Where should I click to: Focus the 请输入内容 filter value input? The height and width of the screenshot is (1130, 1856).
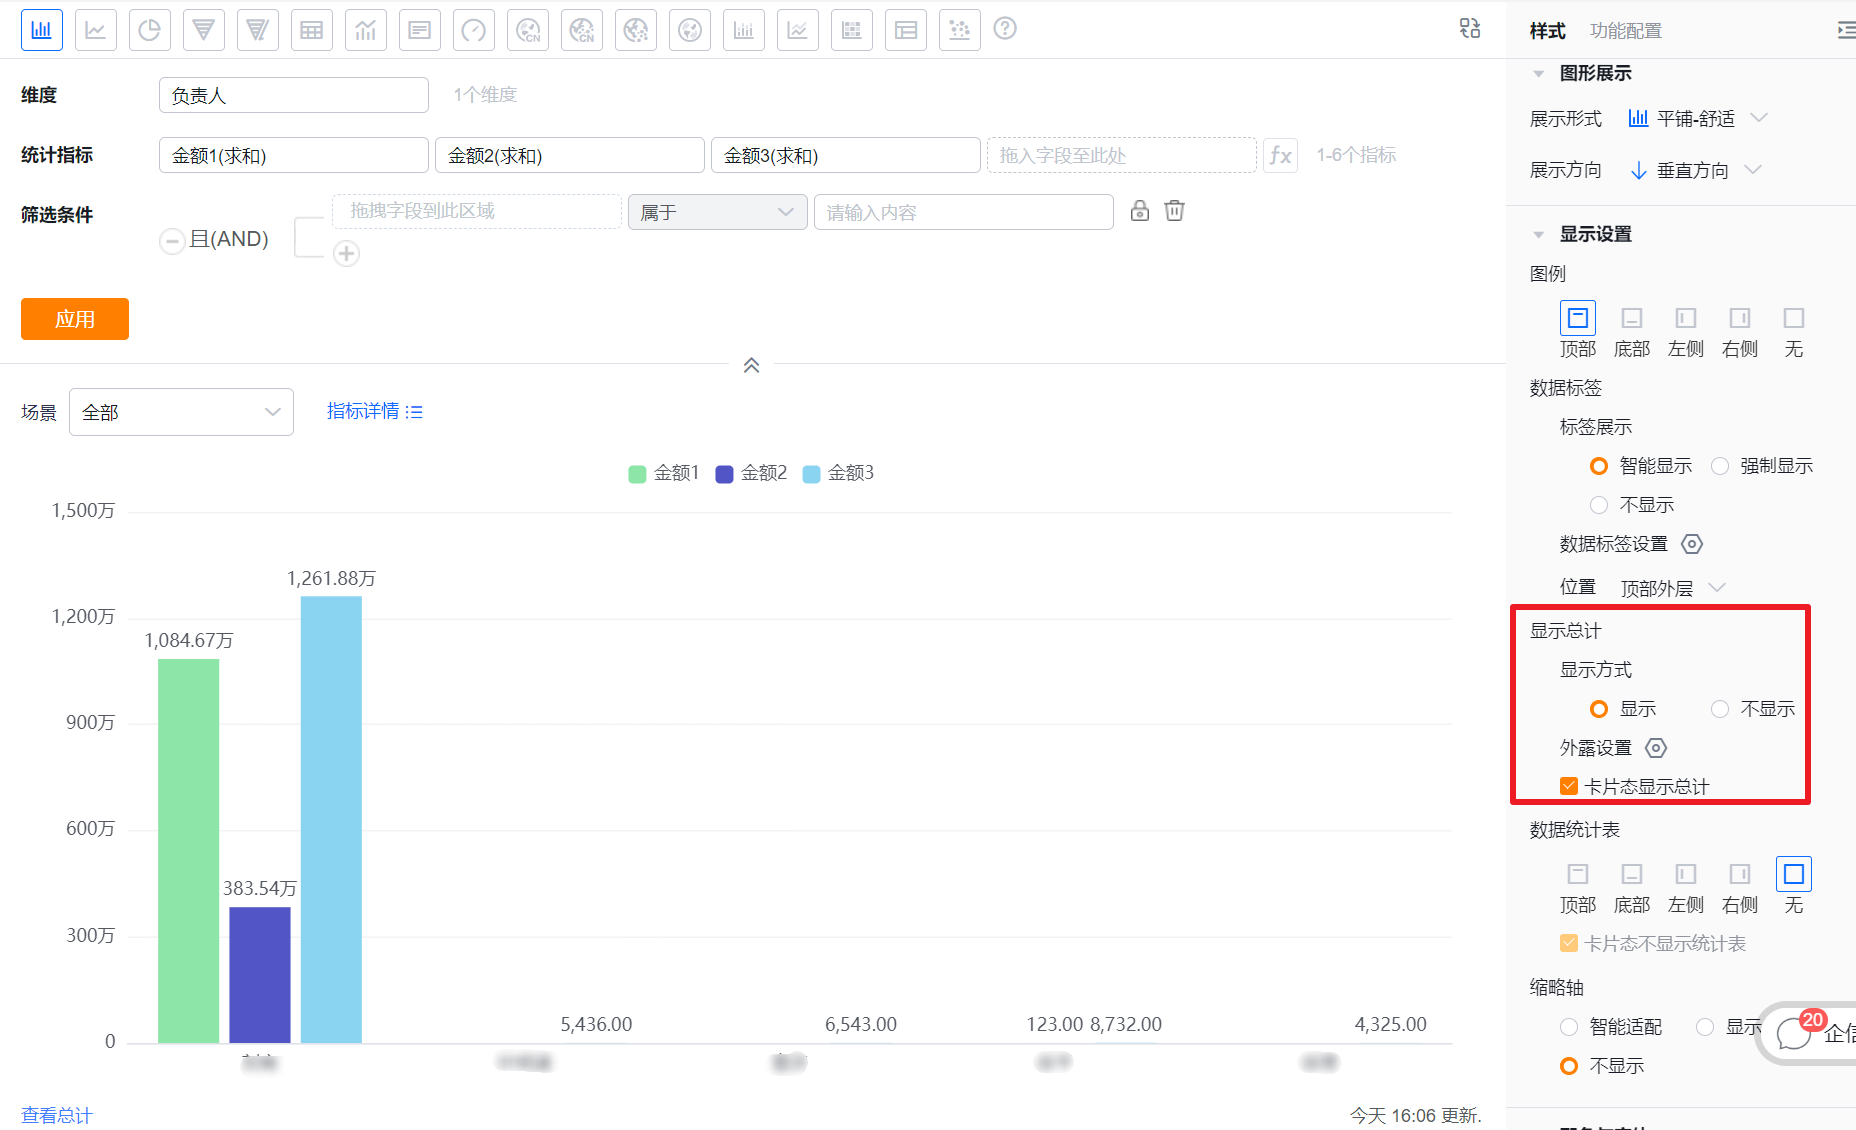[x=964, y=212]
